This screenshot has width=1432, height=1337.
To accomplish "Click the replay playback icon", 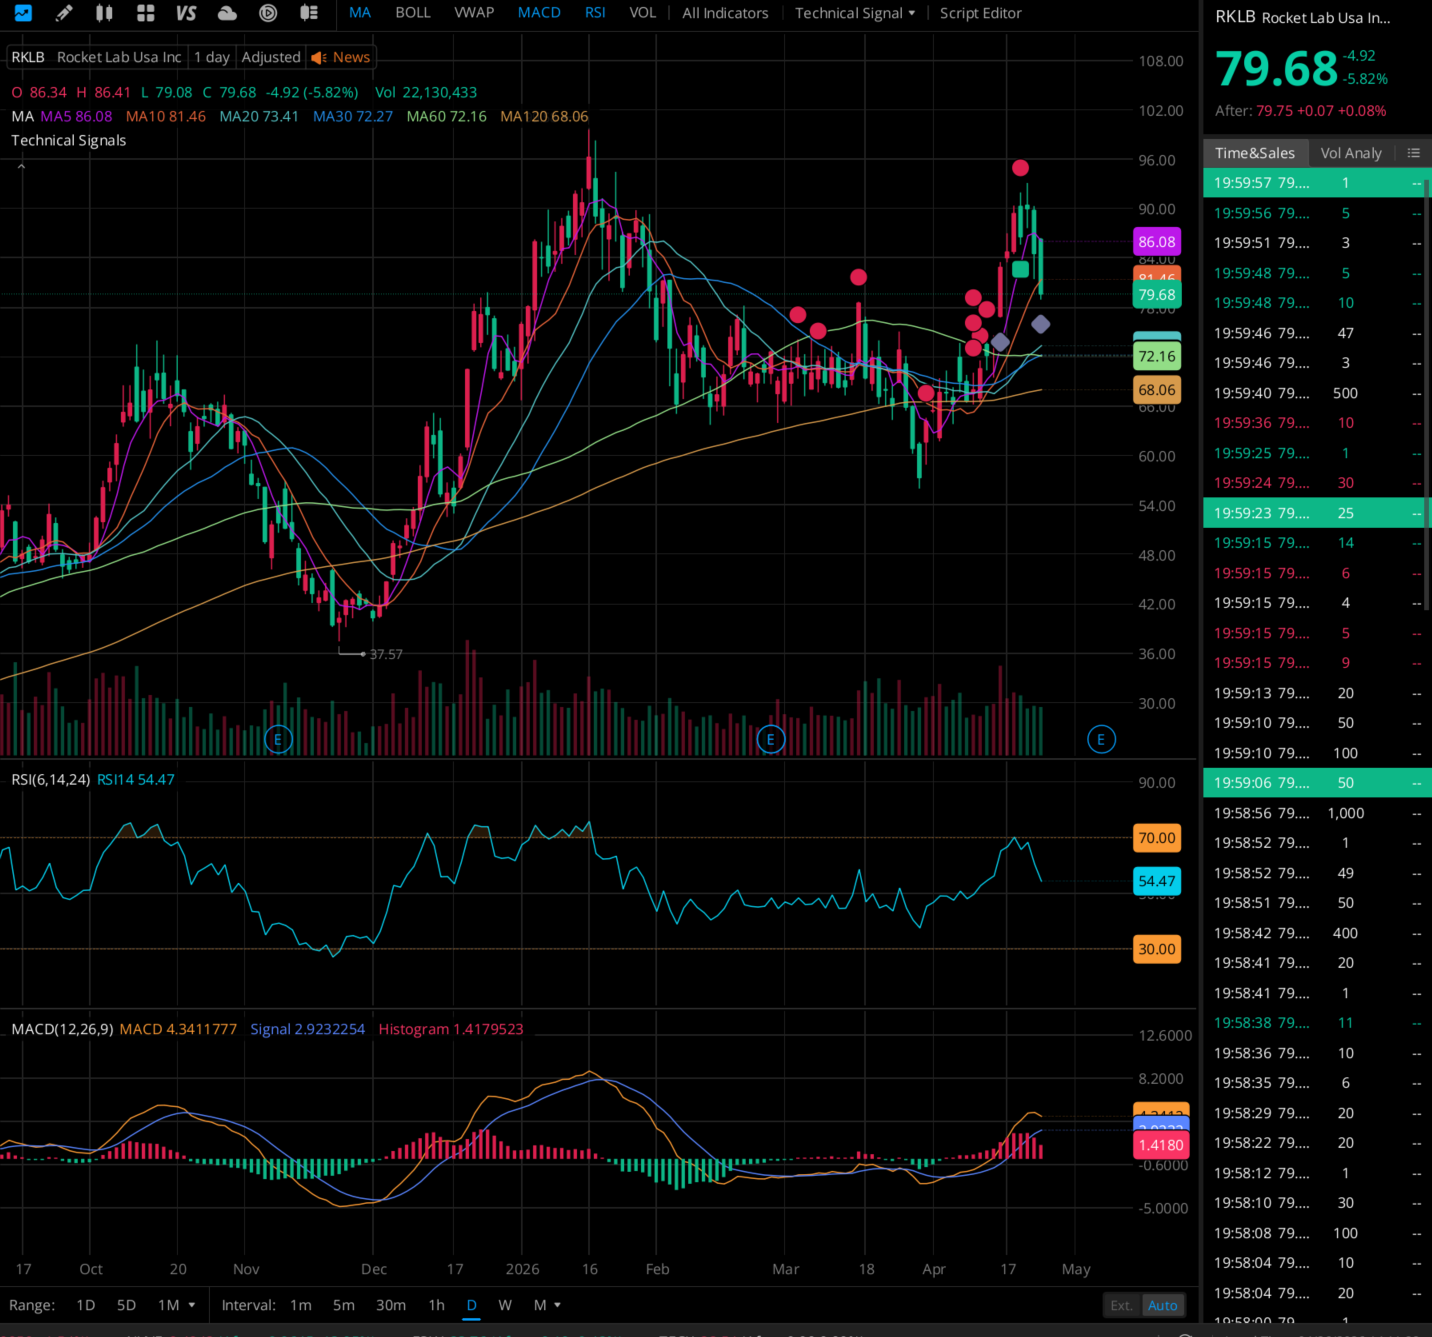I will (x=268, y=13).
